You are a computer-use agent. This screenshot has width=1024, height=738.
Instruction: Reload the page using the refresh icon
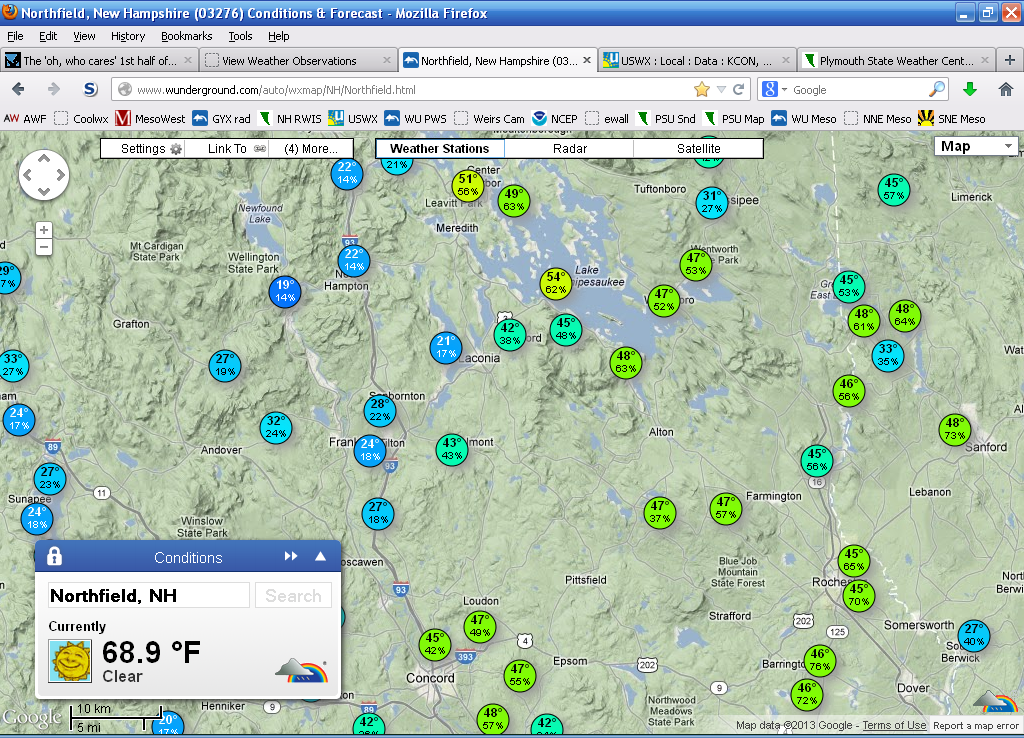739,89
